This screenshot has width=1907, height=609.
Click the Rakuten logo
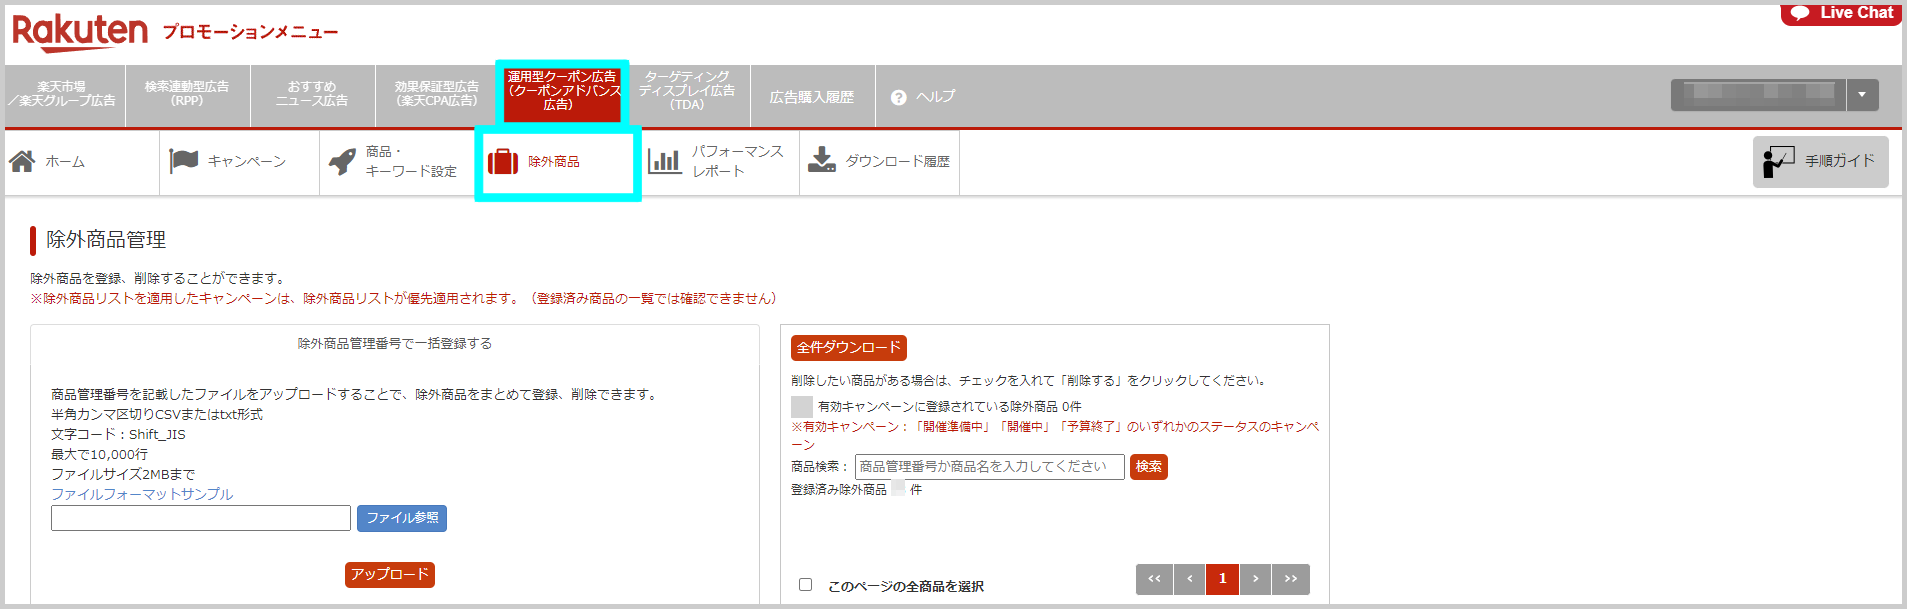[80, 32]
